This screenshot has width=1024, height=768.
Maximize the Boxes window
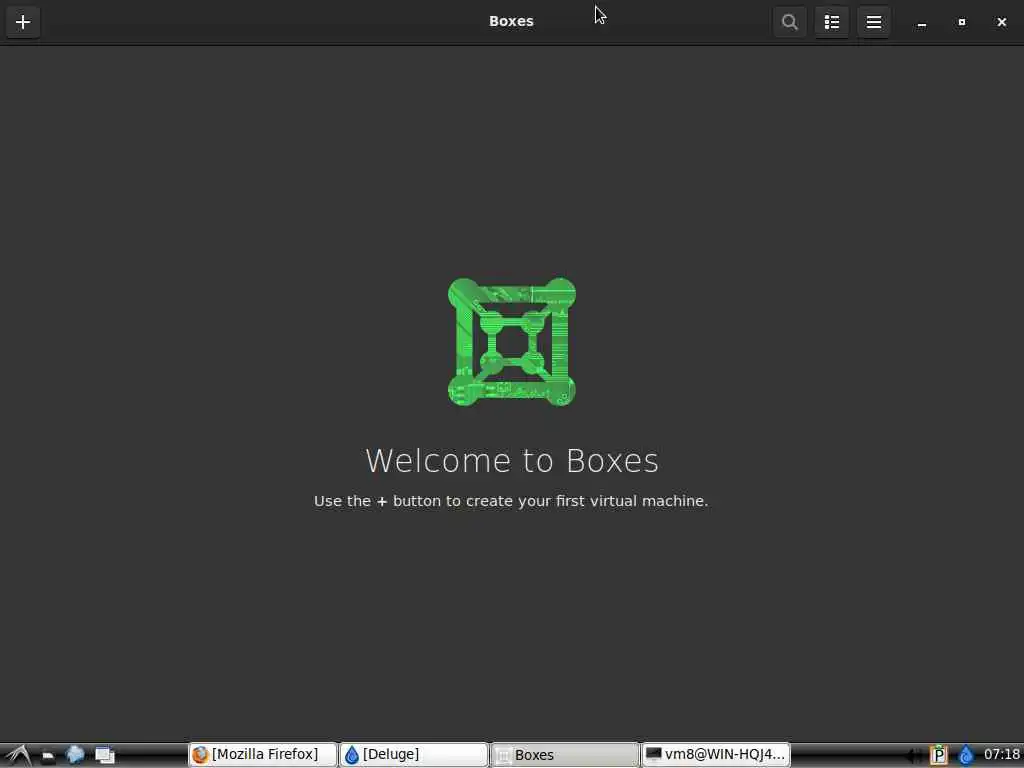(x=961, y=22)
